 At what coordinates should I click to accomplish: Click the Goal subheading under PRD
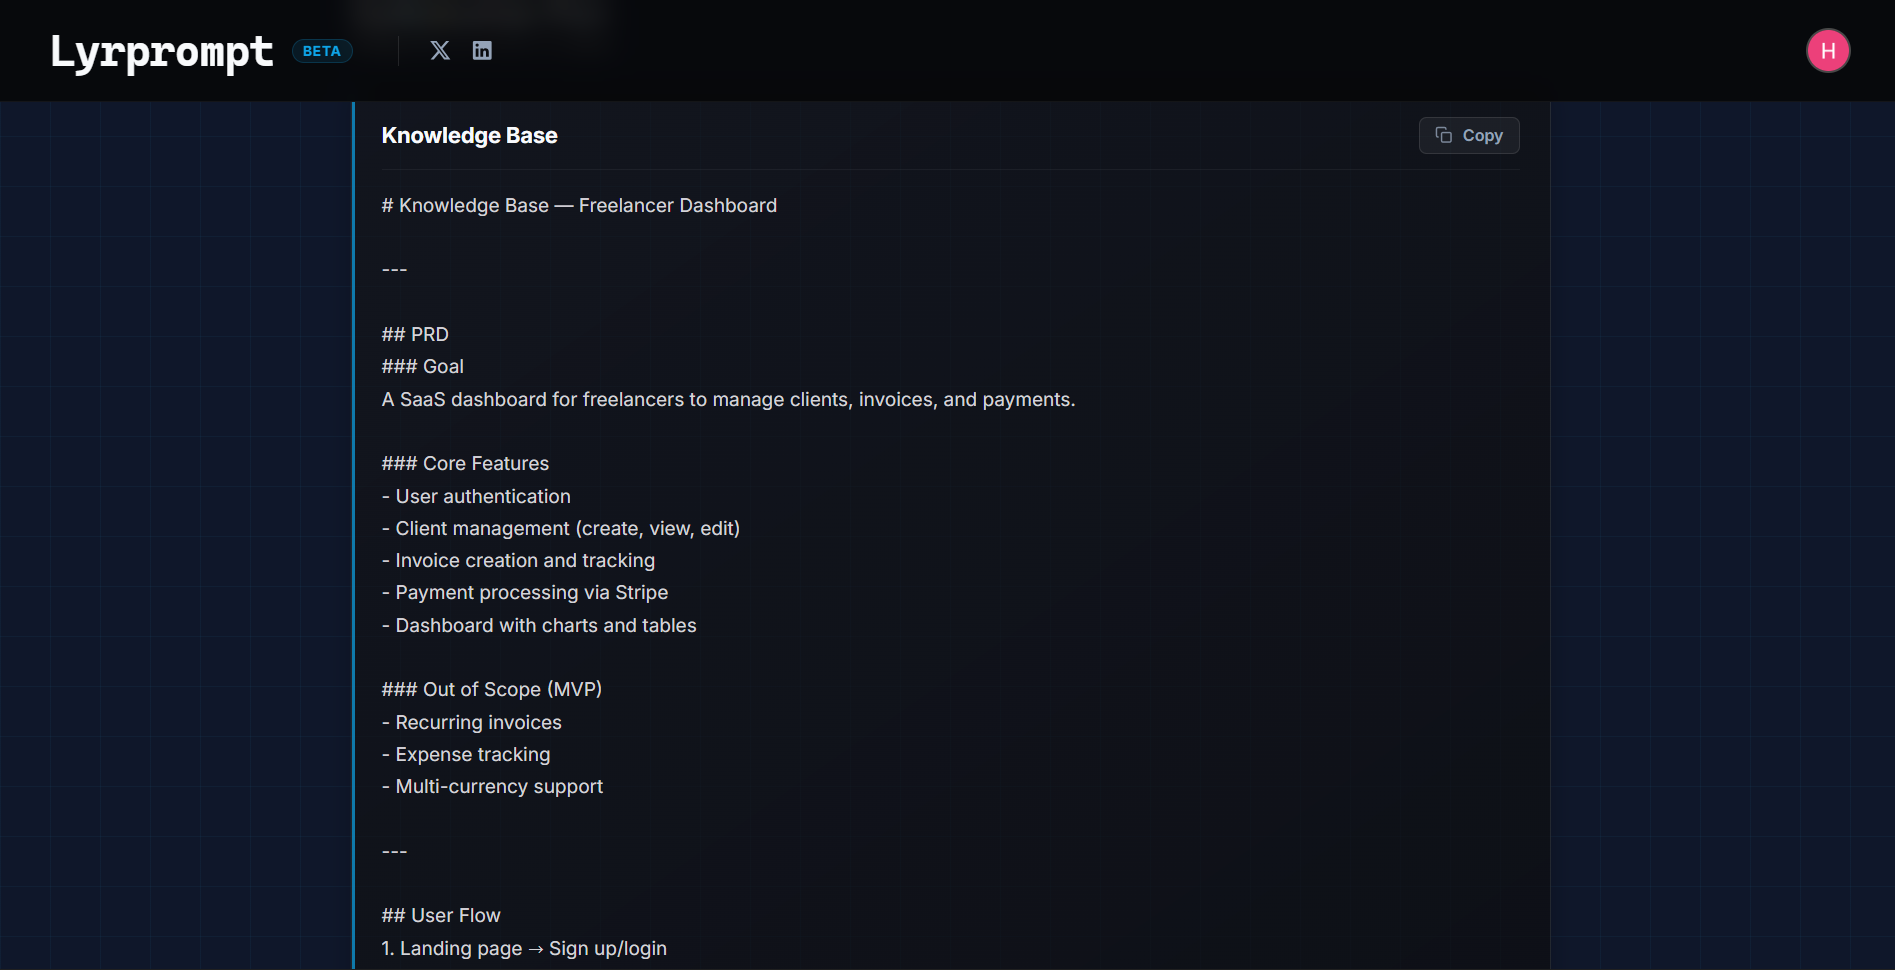[x=422, y=366]
